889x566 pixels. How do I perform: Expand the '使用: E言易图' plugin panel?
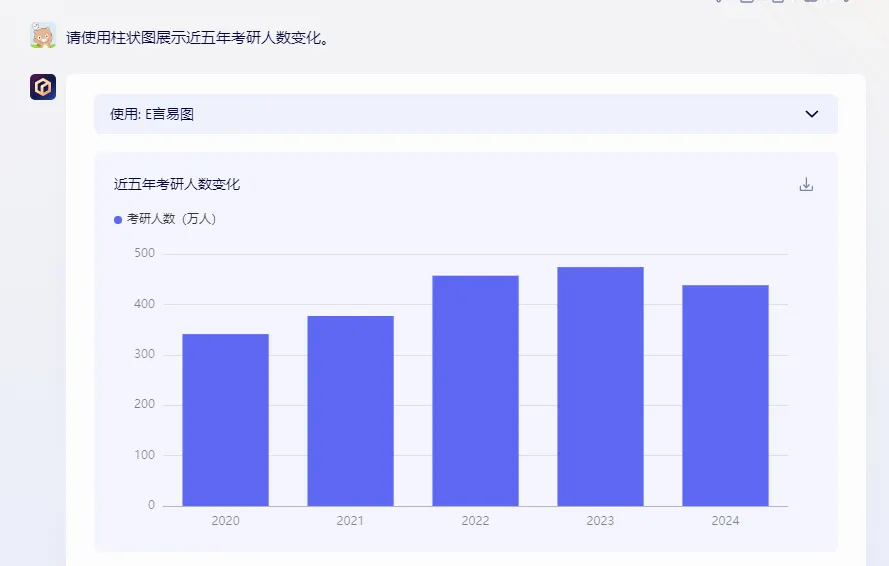pyautogui.click(x=465, y=114)
